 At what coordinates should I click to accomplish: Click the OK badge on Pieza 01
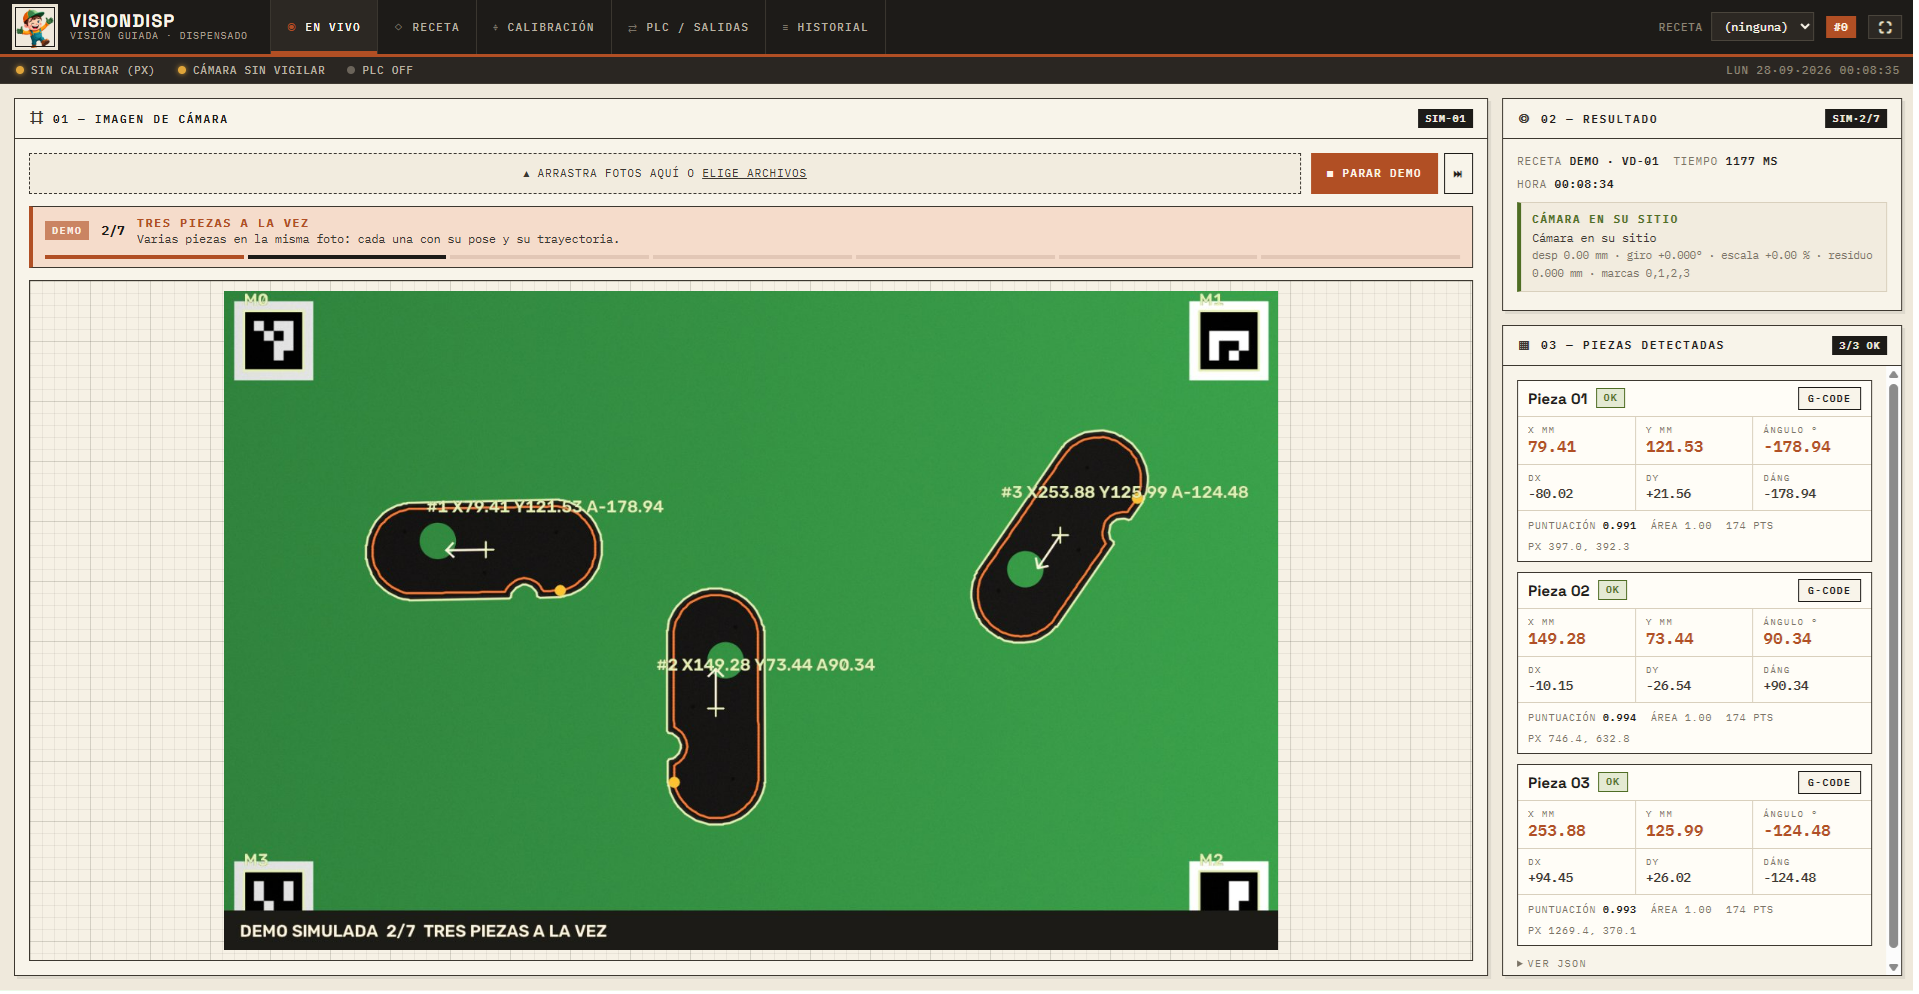coord(1610,398)
